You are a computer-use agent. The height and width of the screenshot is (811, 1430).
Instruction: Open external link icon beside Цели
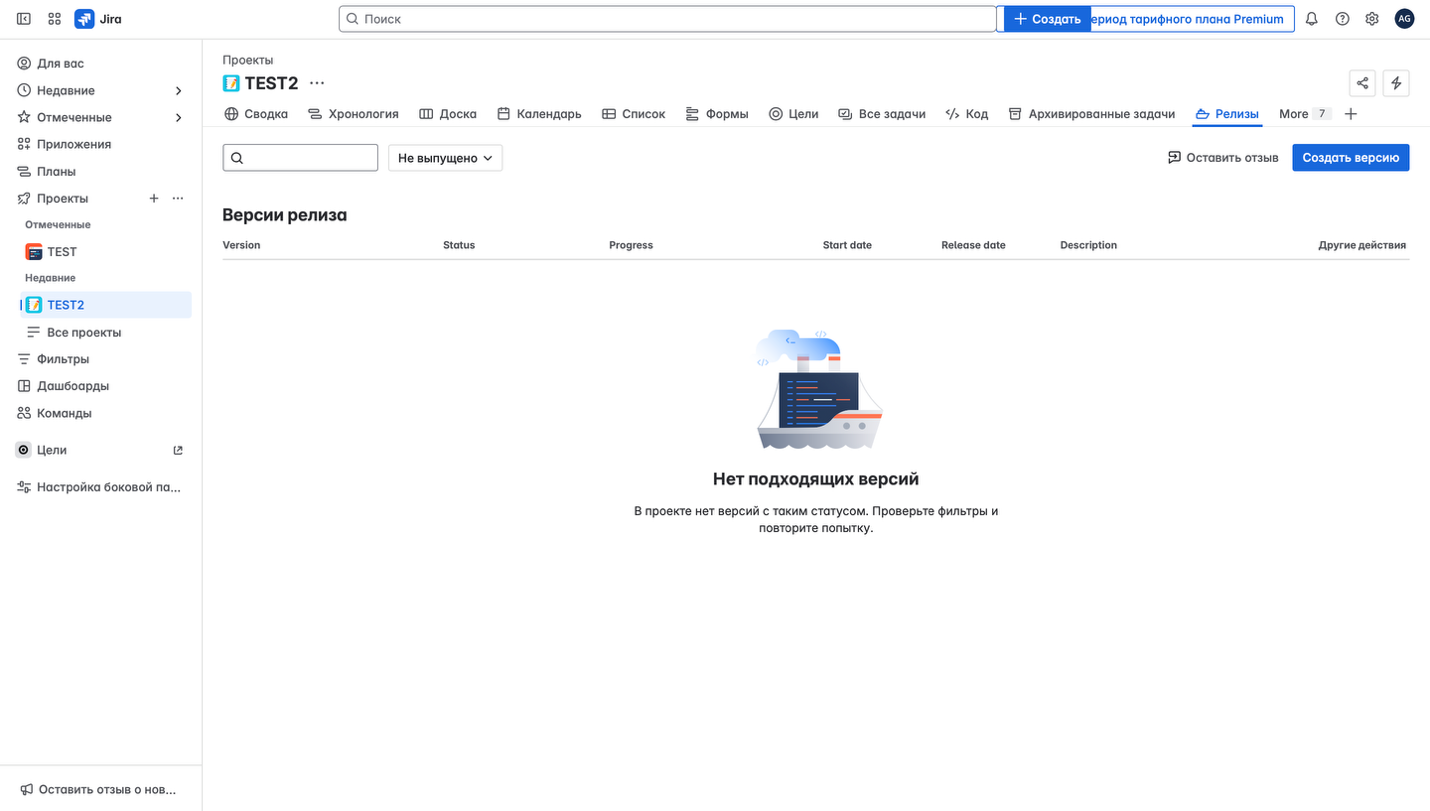coord(178,450)
